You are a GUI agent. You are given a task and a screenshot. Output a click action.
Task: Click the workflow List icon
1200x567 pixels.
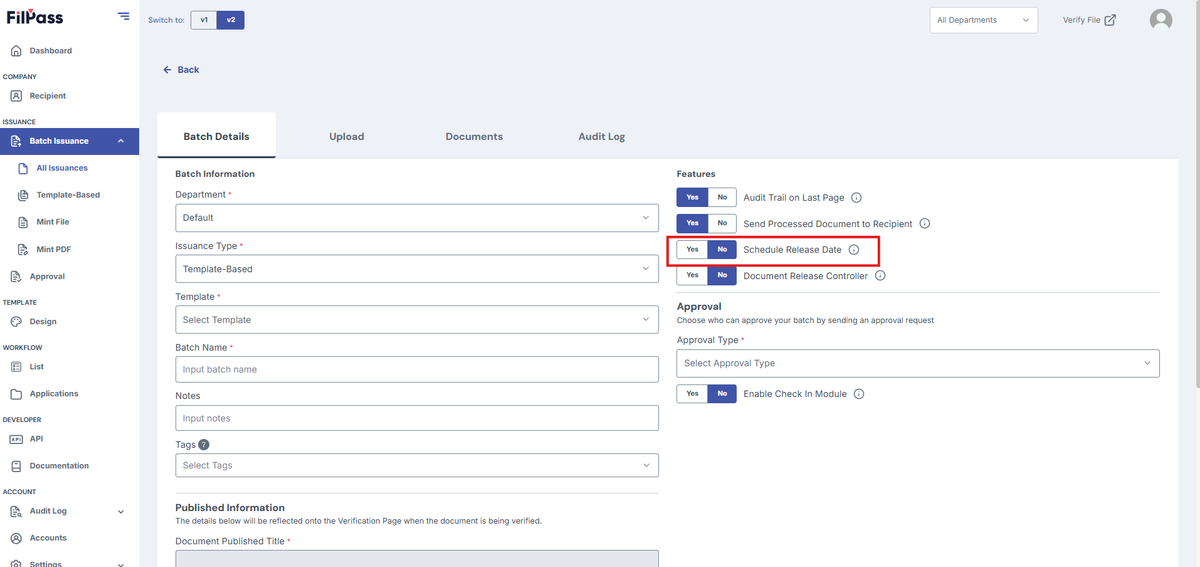coord(16,367)
